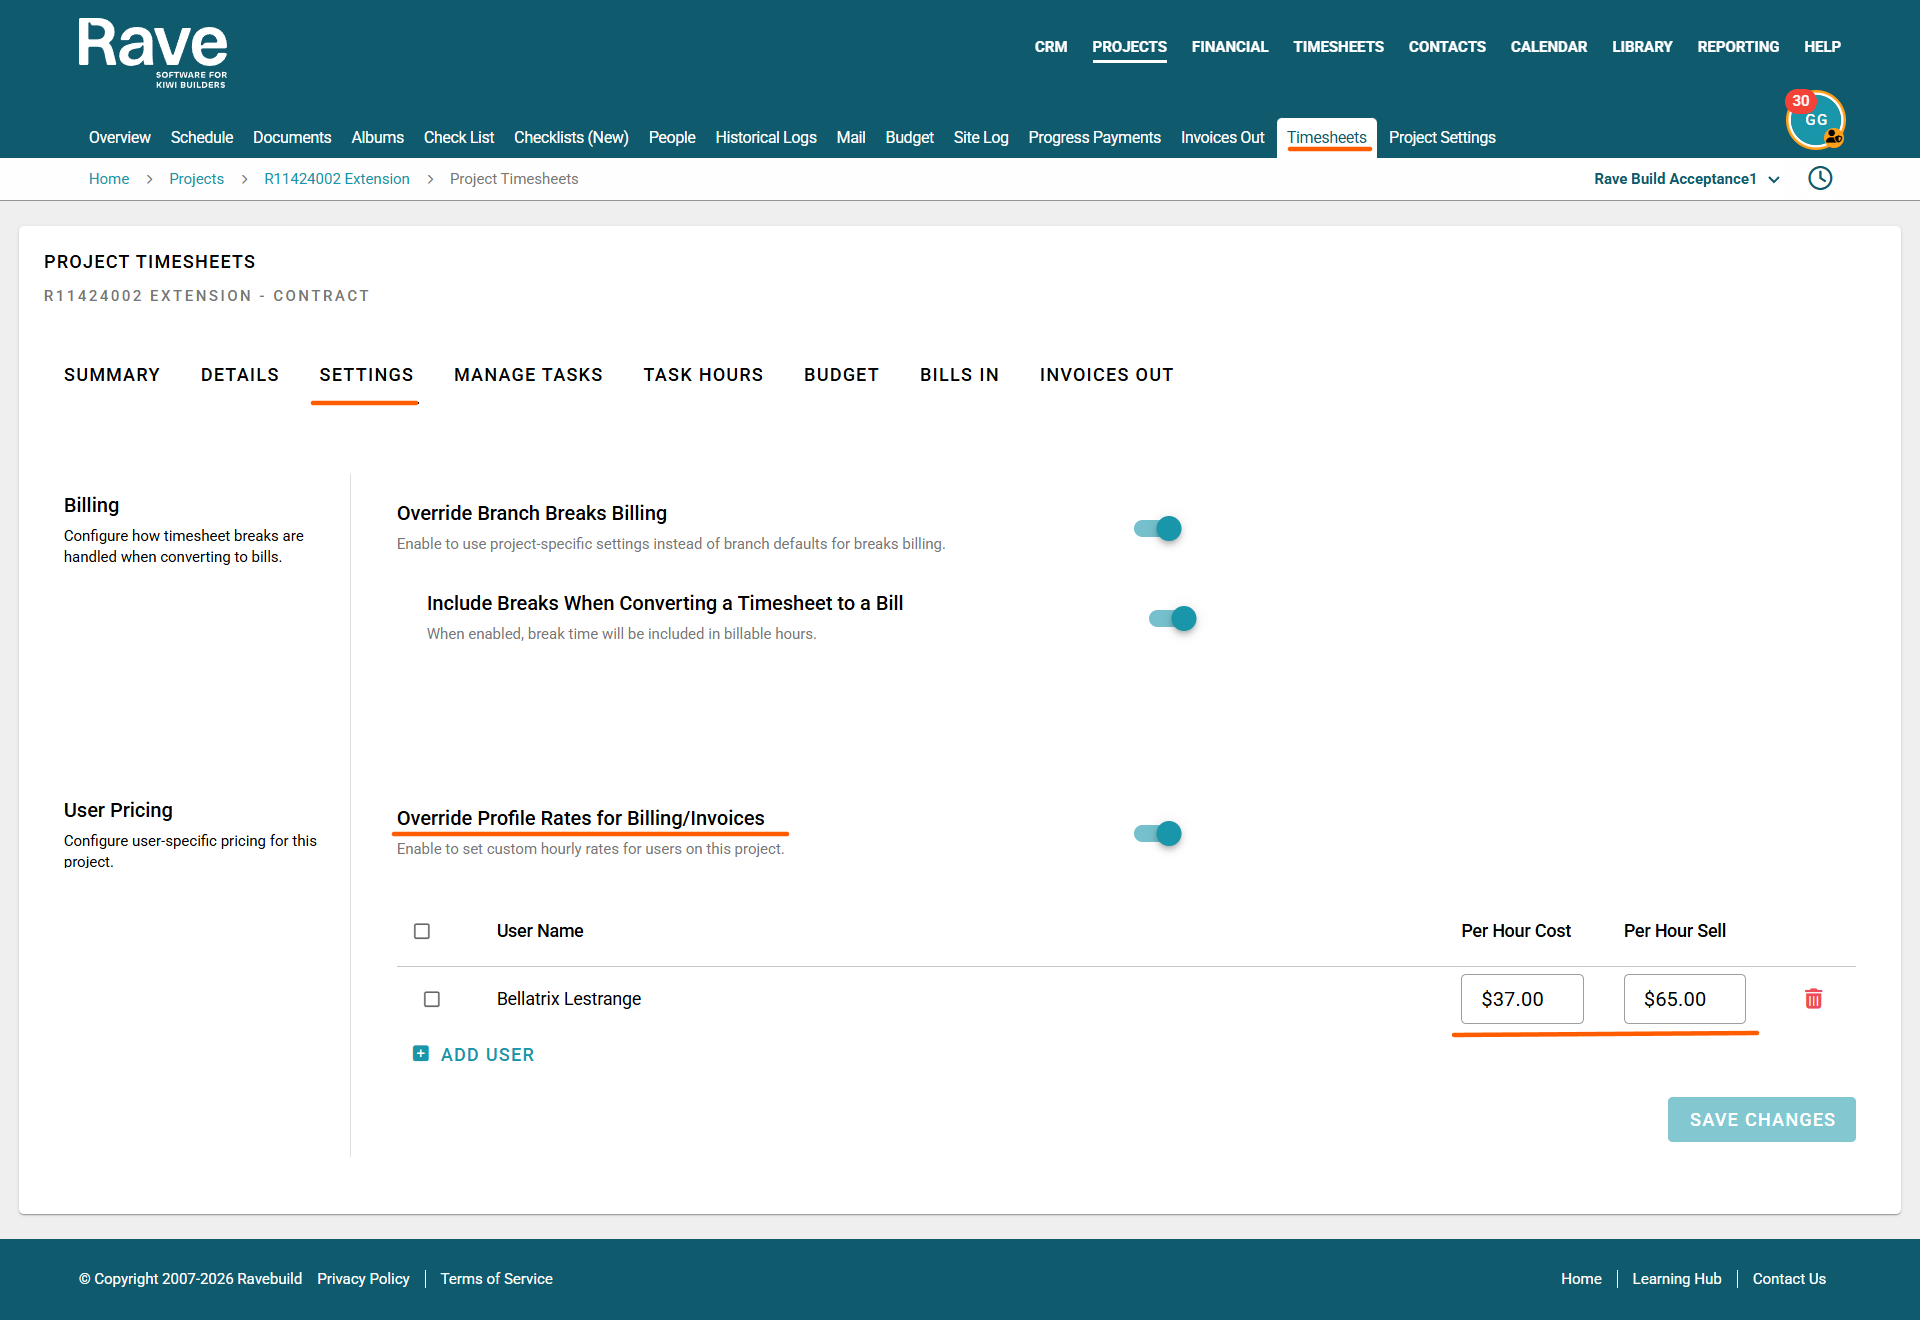Click the Save Changes button
This screenshot has width=1920, height=1320.
pyautogui.click(x=1762, y=1119)
